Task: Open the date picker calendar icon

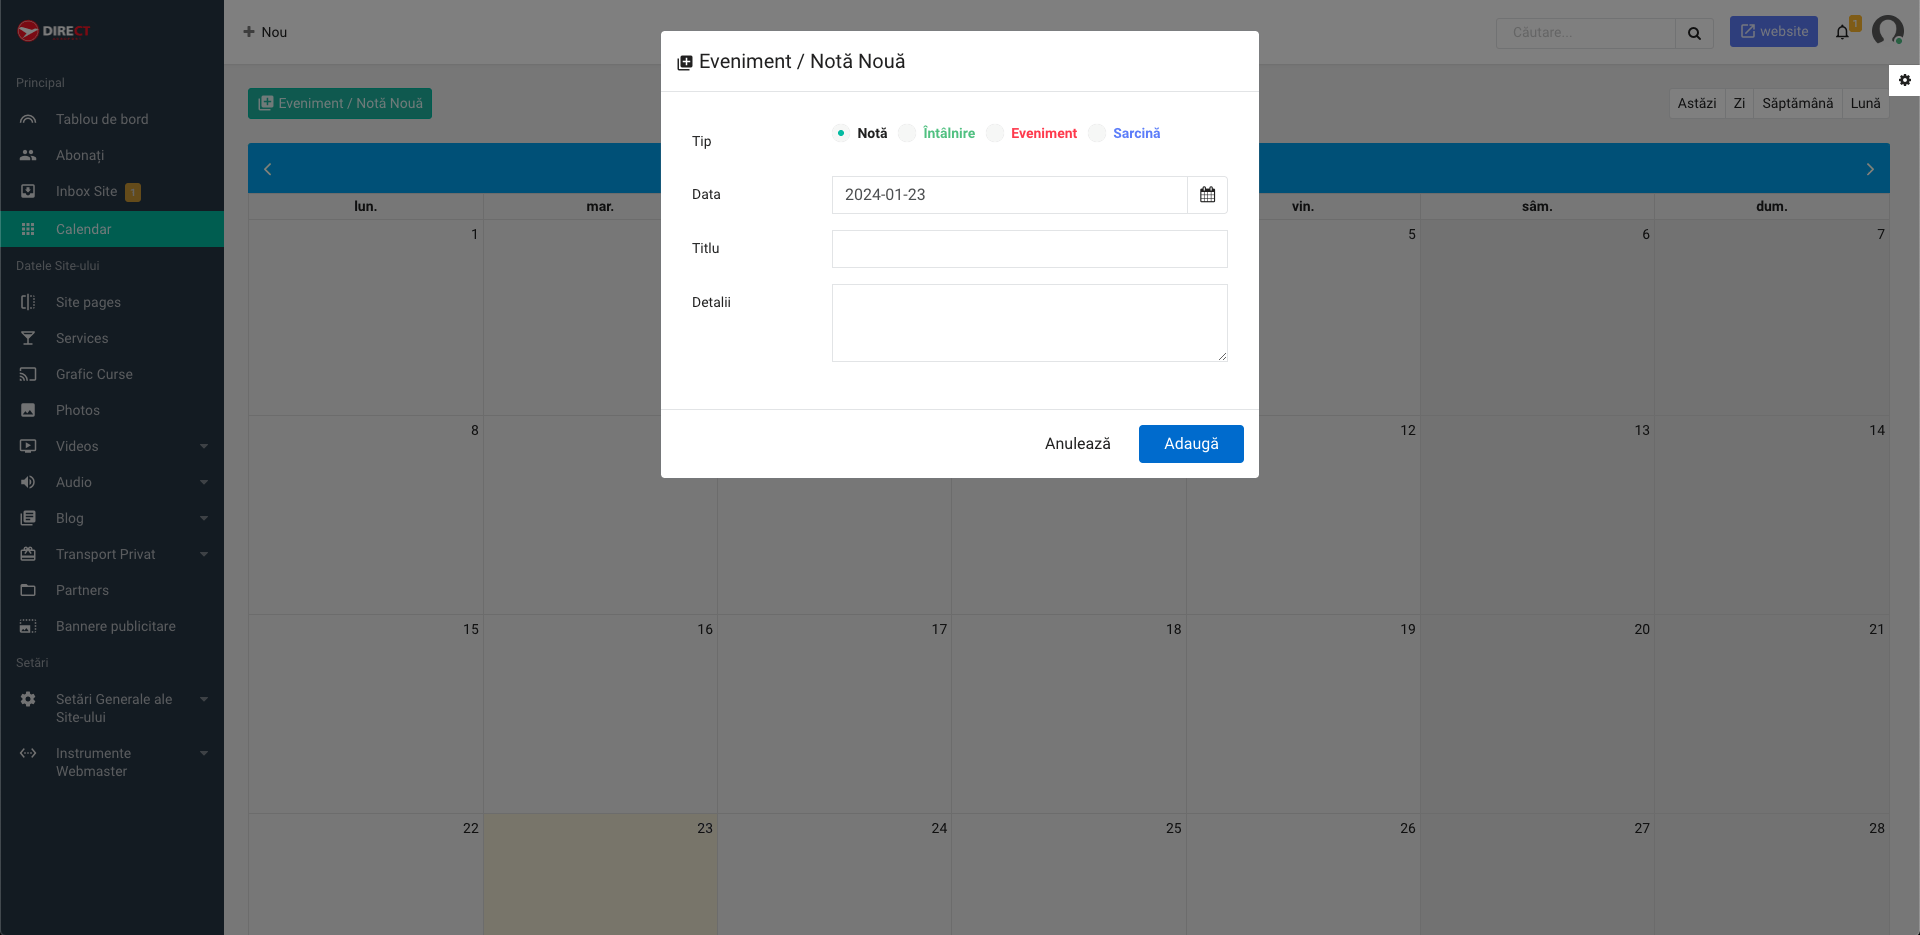Action: click(1207, 195)
